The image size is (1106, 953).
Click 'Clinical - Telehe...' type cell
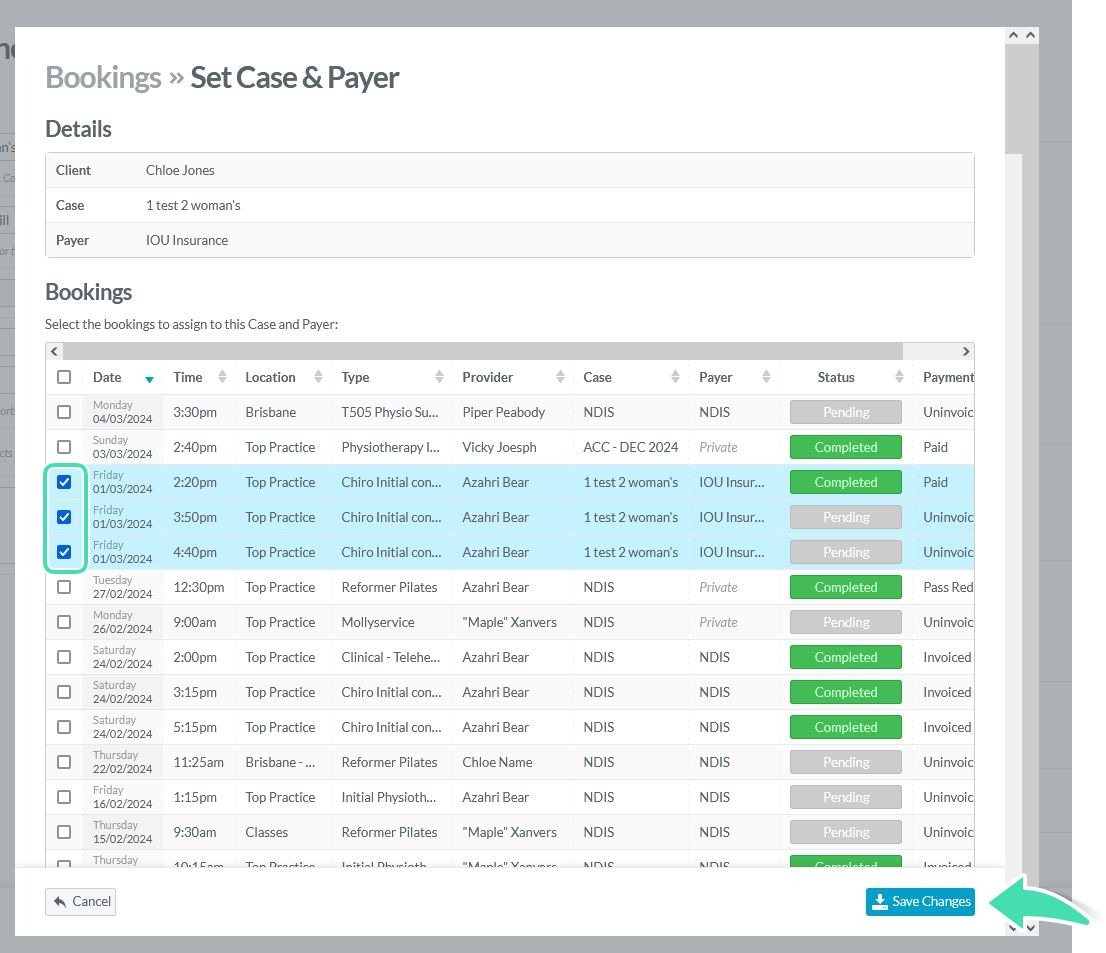coord(391,657)
